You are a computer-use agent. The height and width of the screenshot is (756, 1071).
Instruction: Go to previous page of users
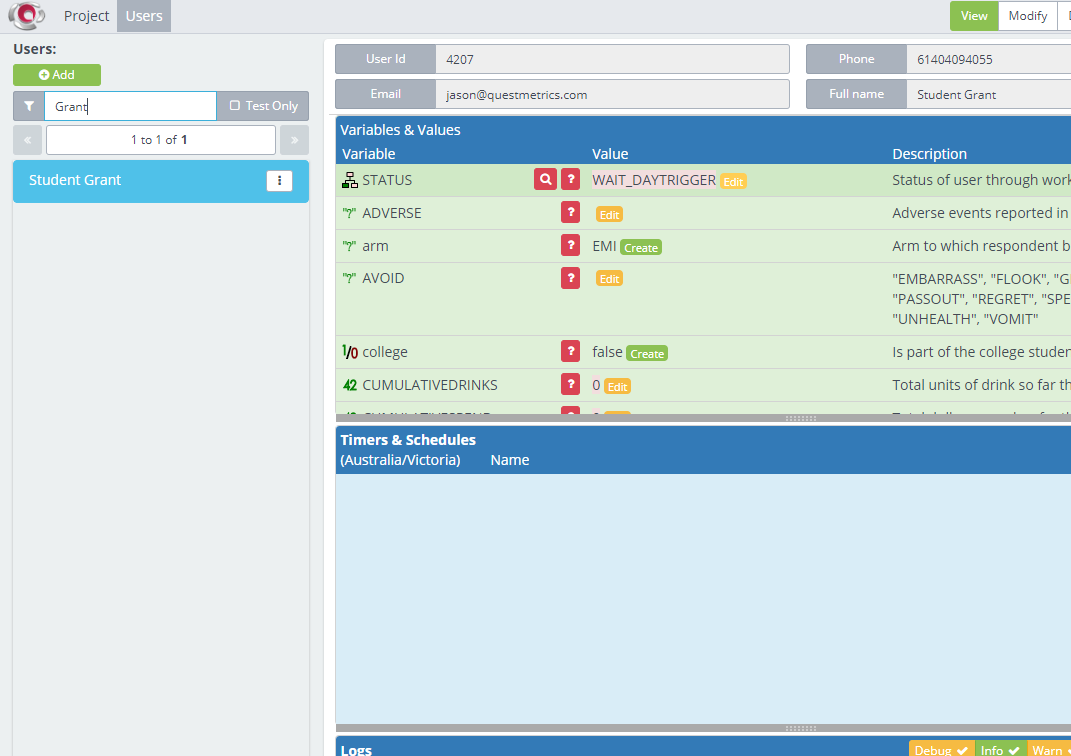tap(27, 140)
